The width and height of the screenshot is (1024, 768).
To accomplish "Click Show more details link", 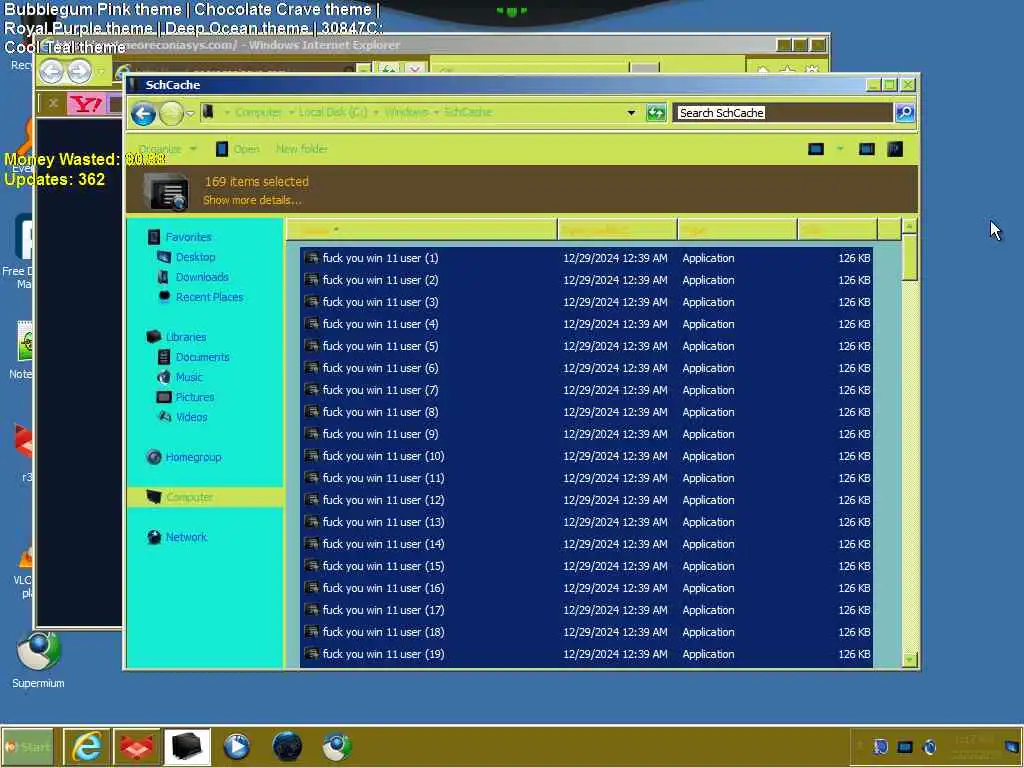I will [x=252, y=200].
